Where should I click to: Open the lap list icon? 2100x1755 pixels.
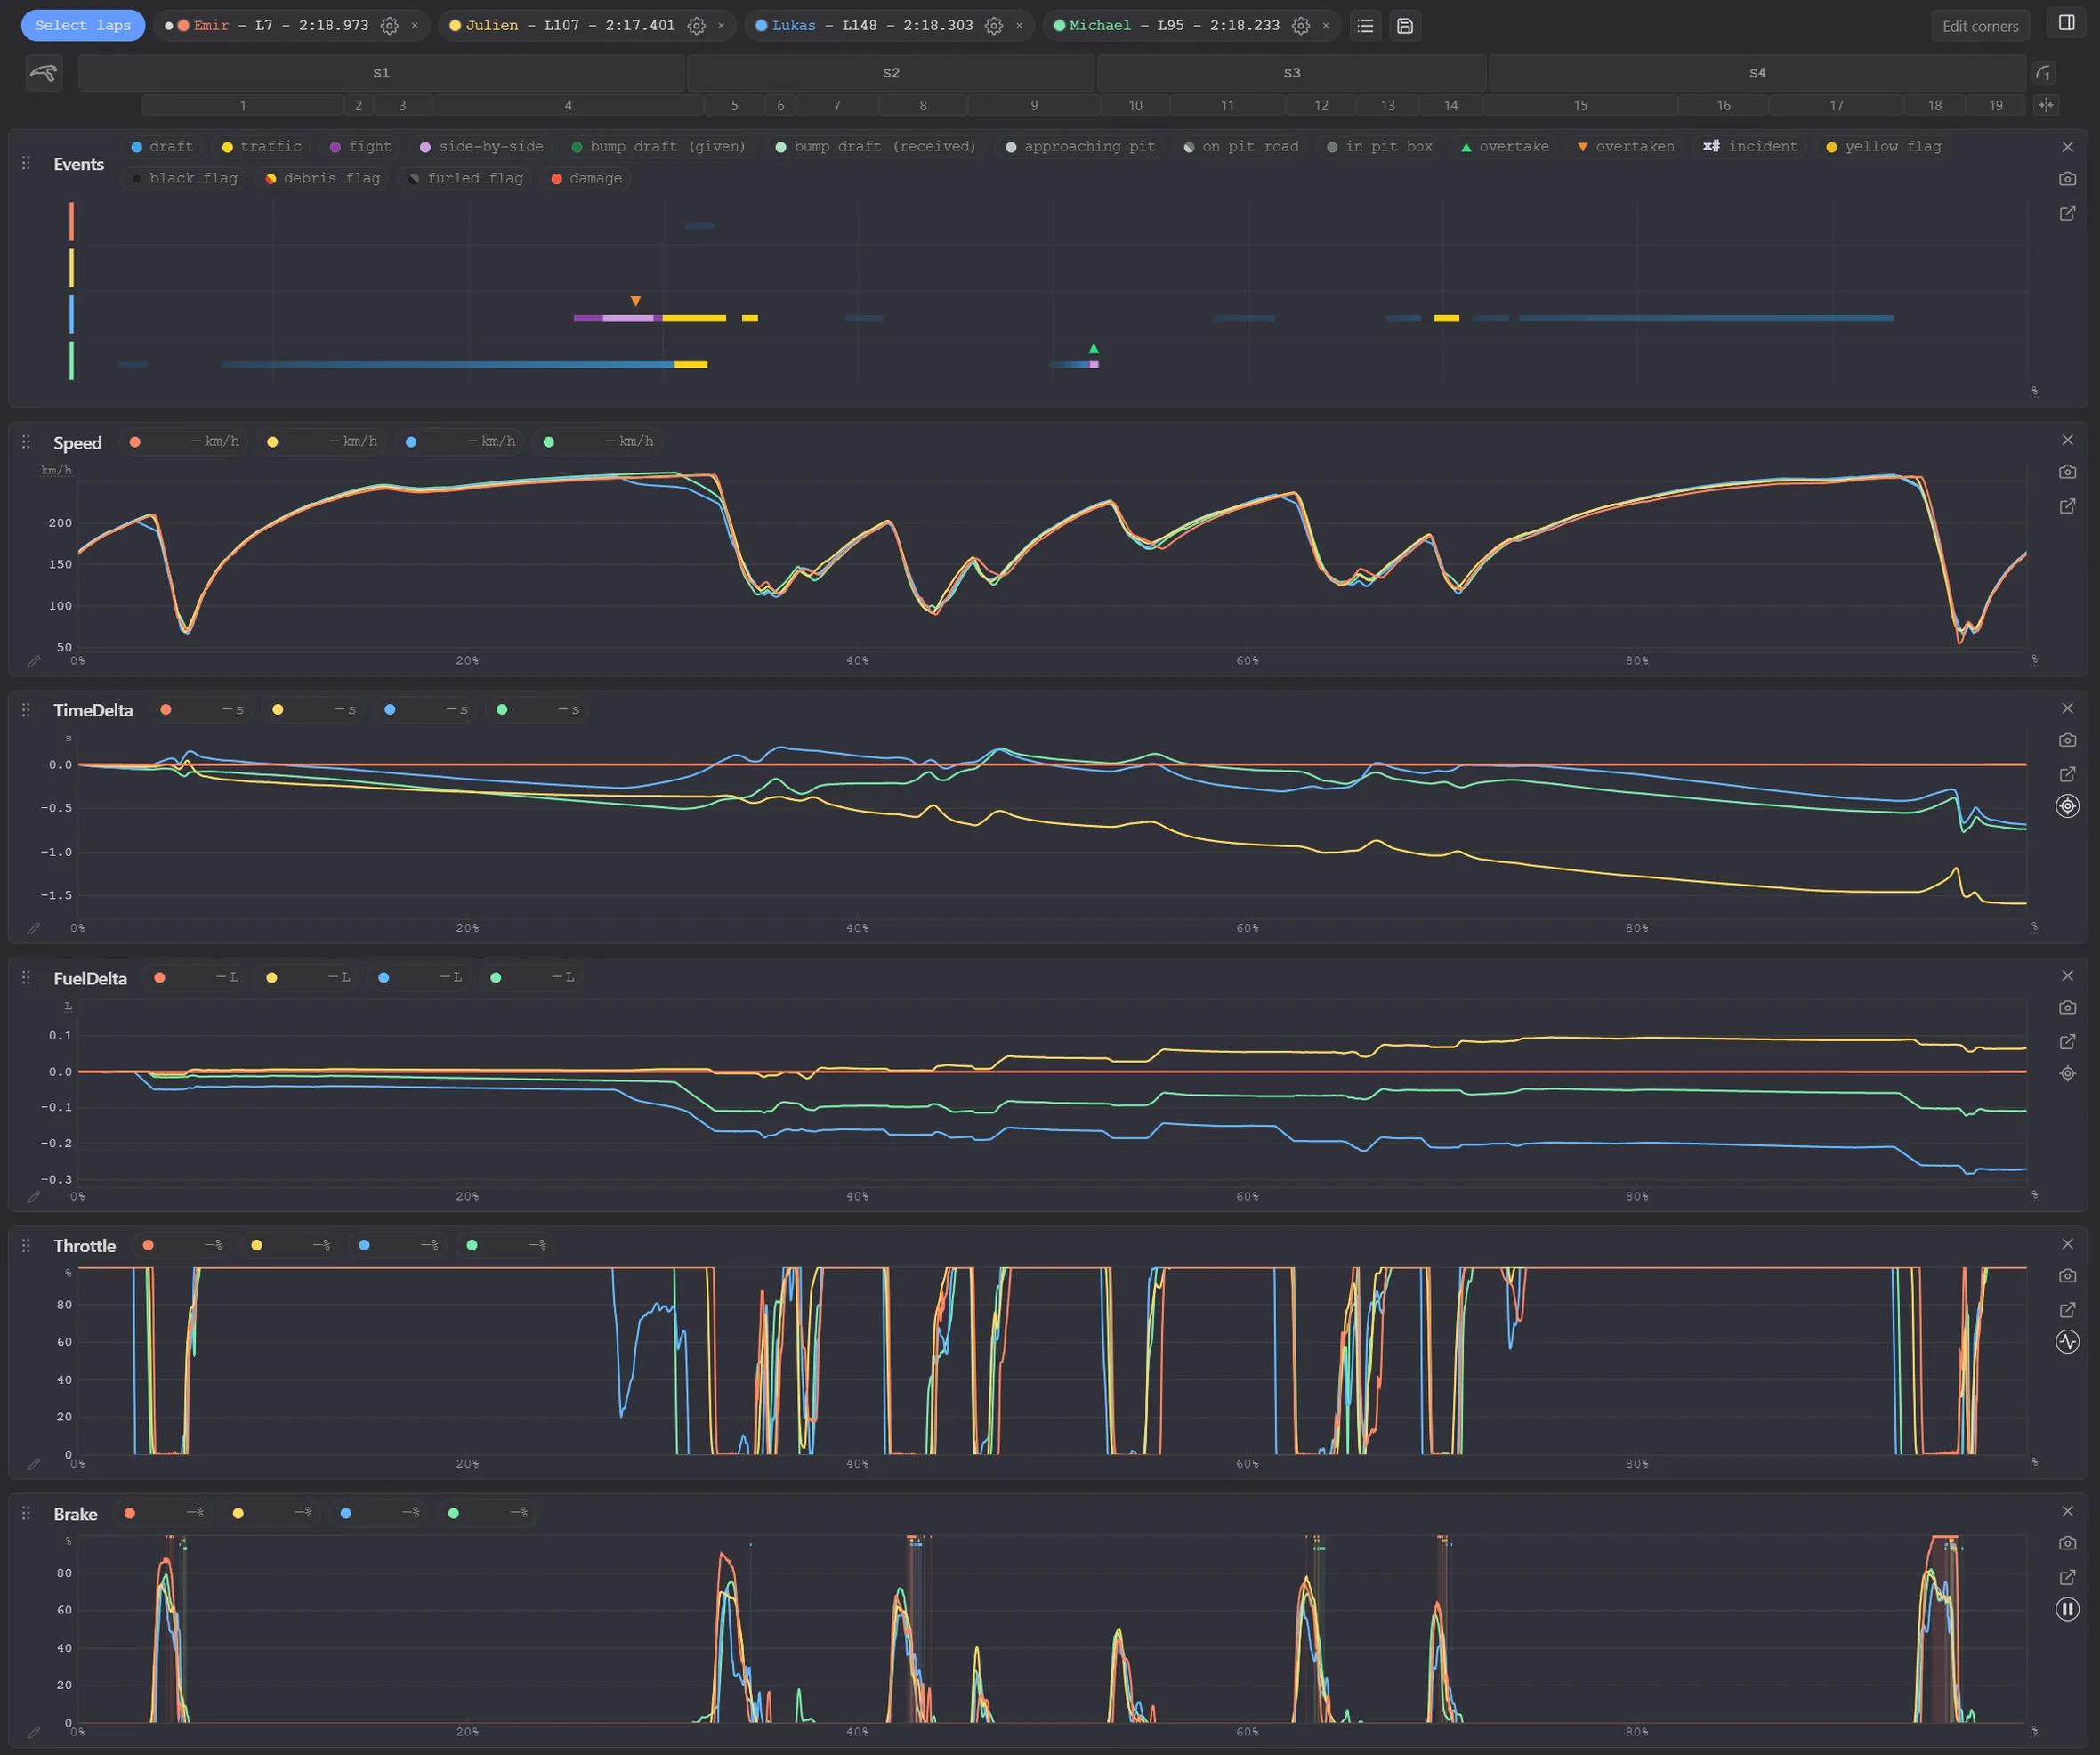1365,26
